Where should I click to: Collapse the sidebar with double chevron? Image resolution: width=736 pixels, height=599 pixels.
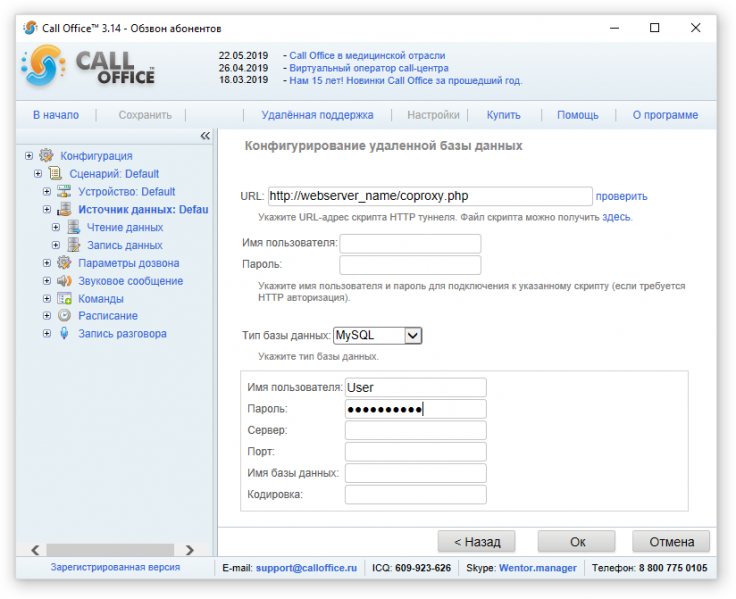[205, 136]
